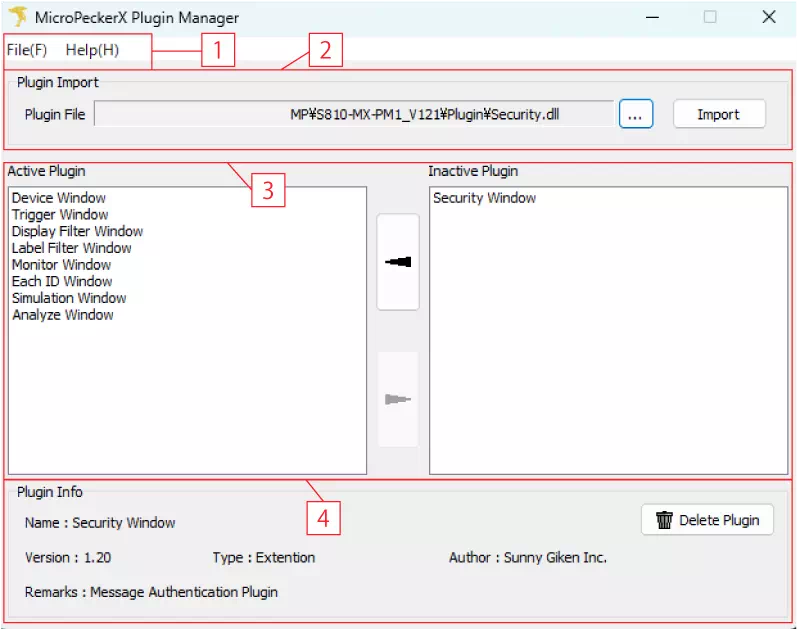The width and height of the screenshot is (800, 629).
Task: Open the File(F) menu
Action: click(x=27, y=50)
